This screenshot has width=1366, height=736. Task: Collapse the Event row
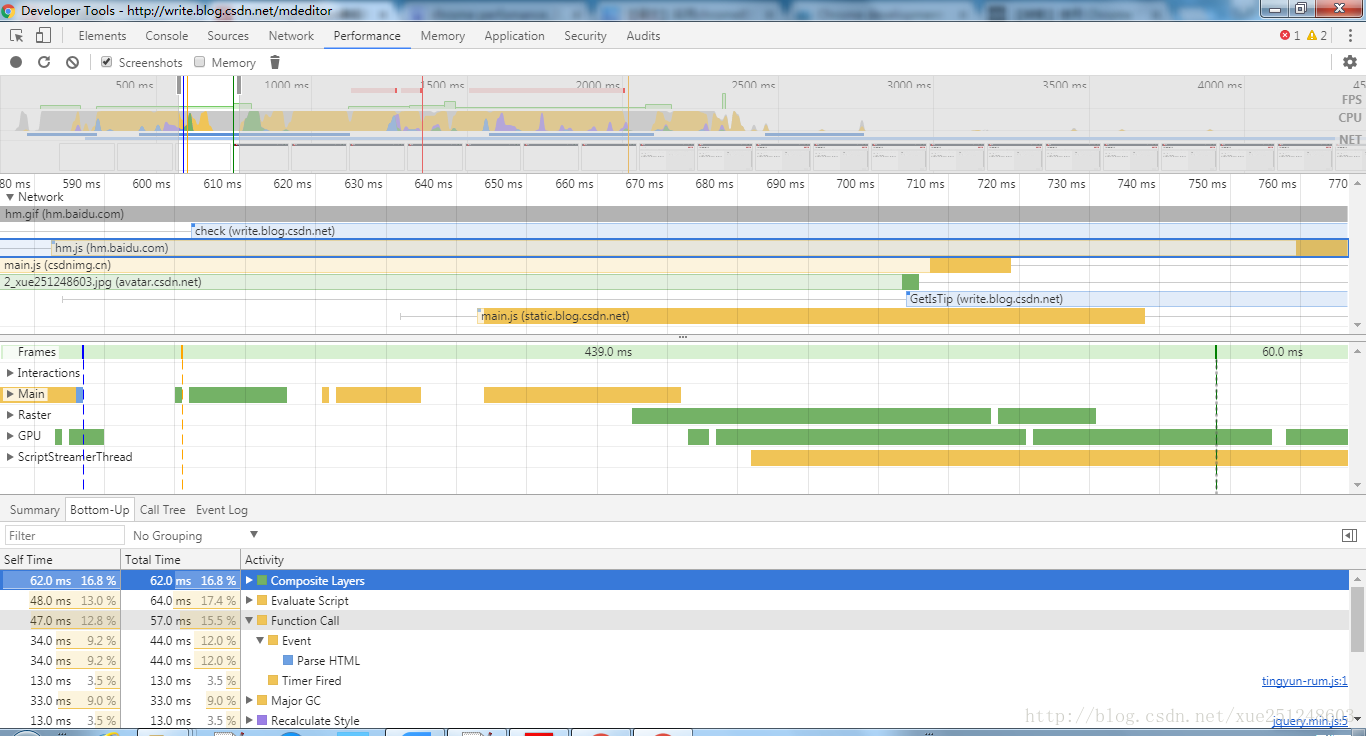(261, 641)
